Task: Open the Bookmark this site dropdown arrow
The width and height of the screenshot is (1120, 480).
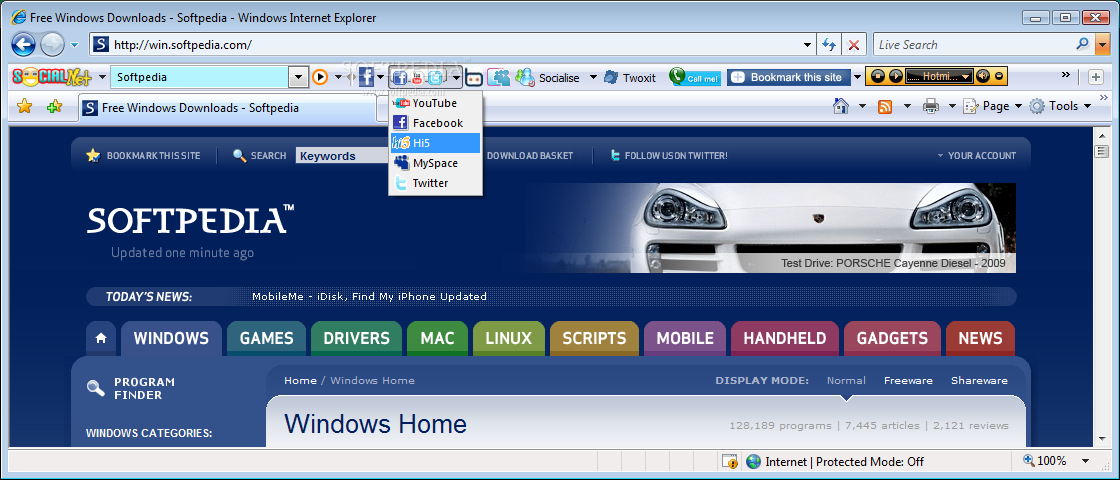Action: coord(858,77)
